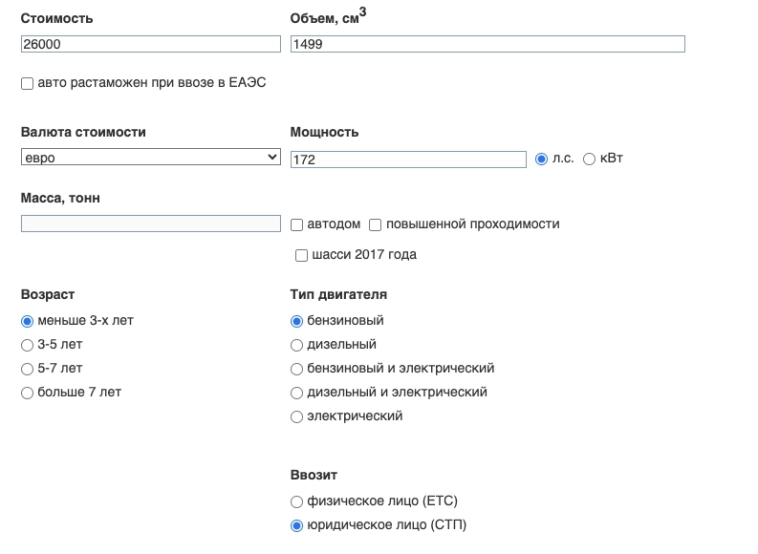
Task: Check the автодом checkbox
Action: (x=297, y=224)
